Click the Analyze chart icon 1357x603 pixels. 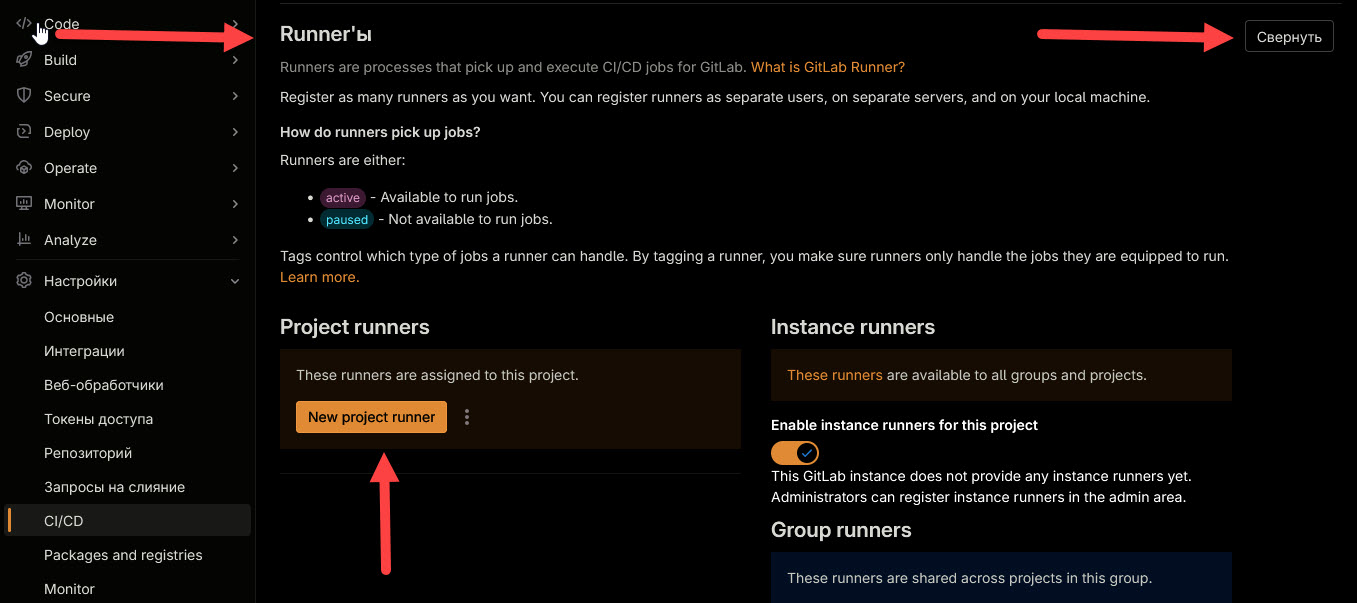click(x=24, y=240)
